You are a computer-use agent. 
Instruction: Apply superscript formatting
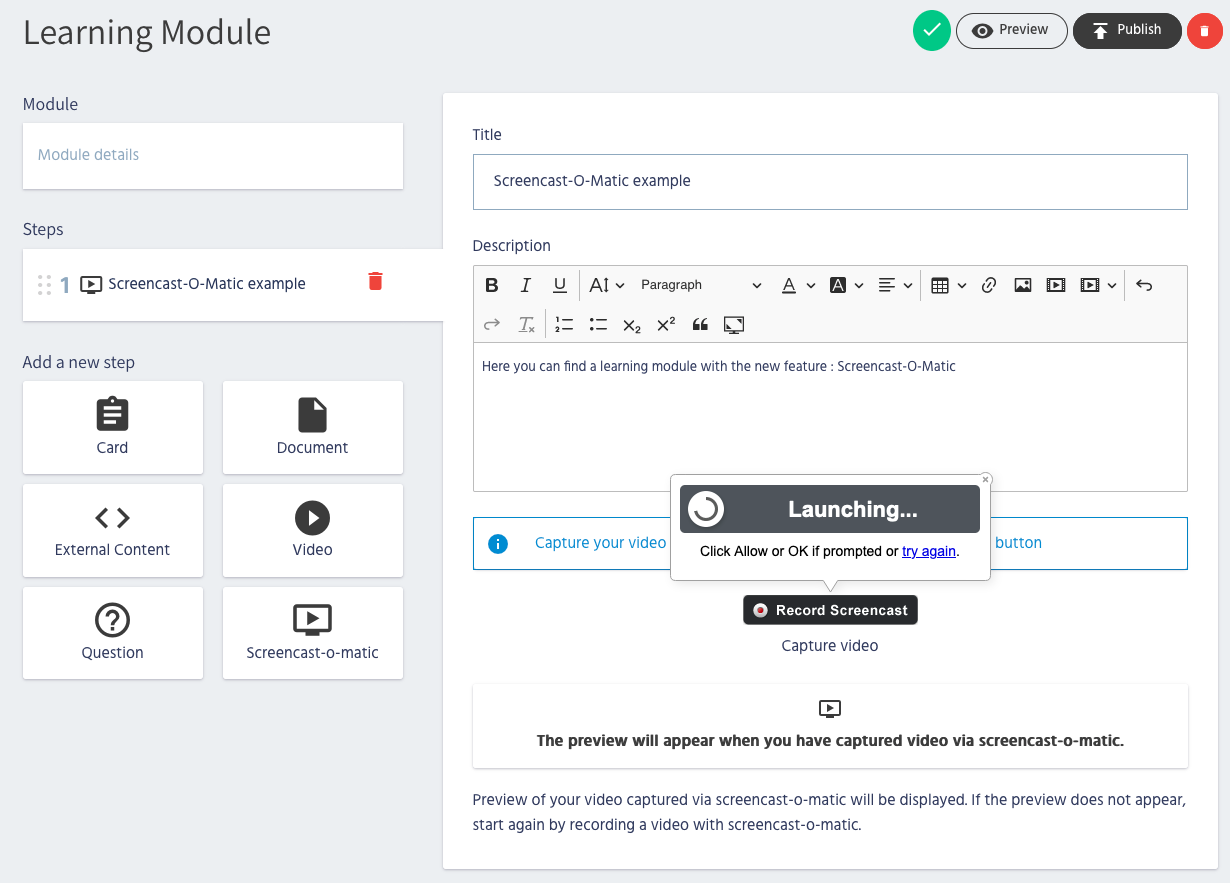666,325
